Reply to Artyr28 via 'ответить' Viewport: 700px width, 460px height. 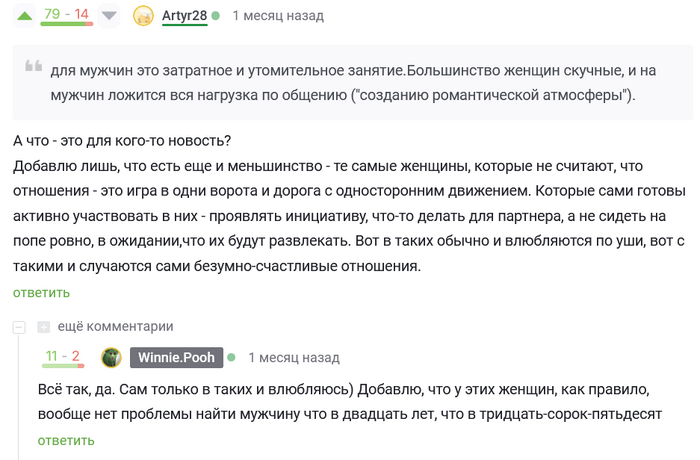(42, 293)
